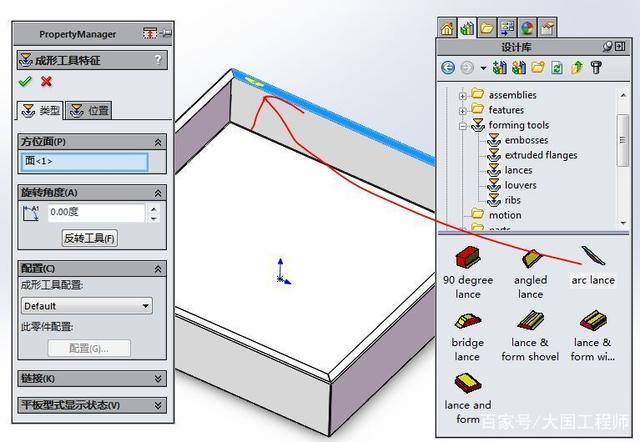Click the 反转工具(F) button
The height and width of the screenshot is (442, 640).
point(90,238)
